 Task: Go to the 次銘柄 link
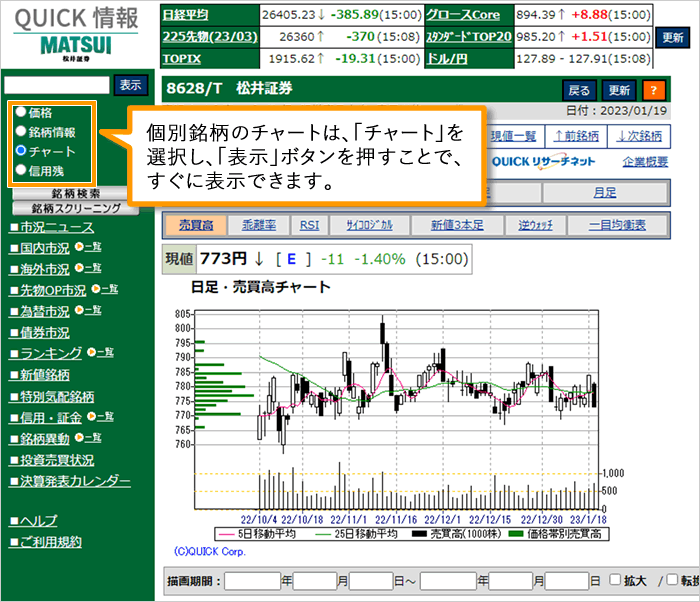pyautogui.click(x=639, y=136)
